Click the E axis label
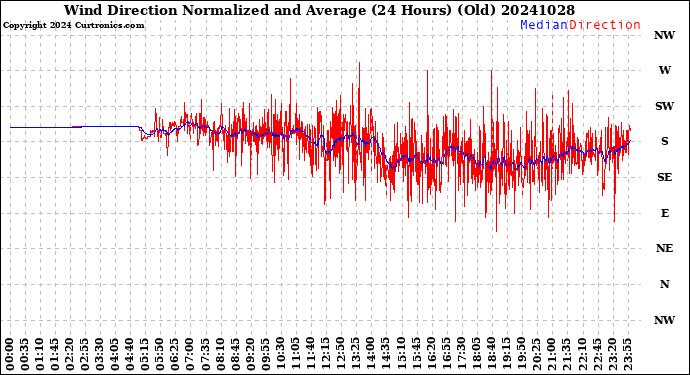 pyautogui.click(x=664, y=213)
